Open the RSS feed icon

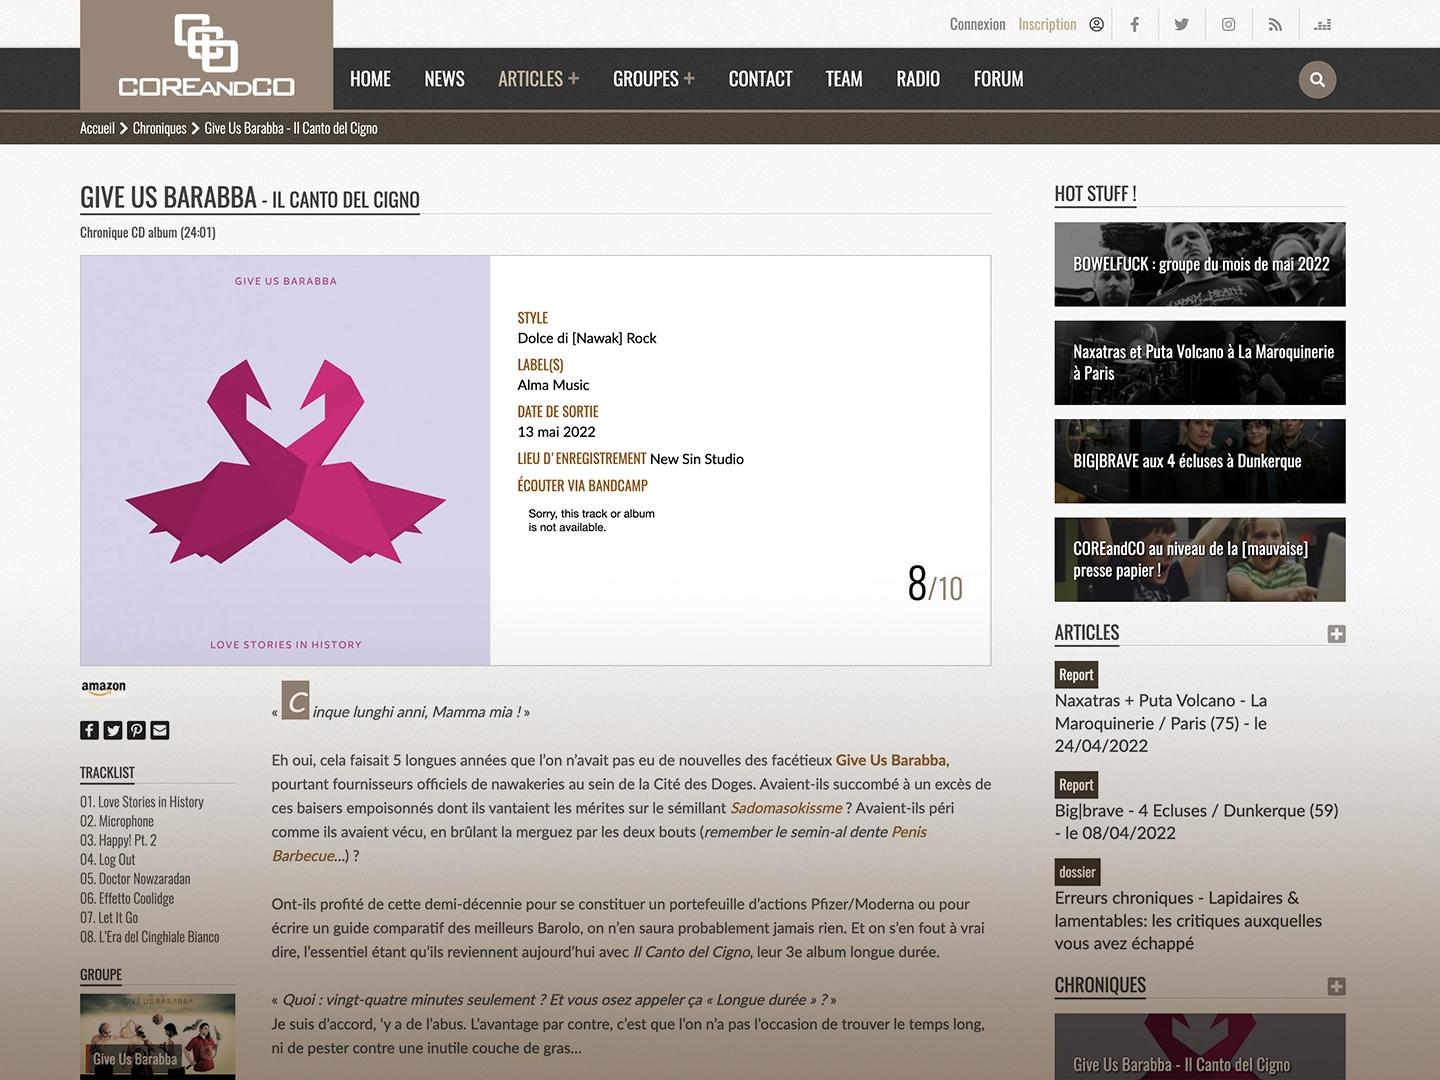pyautogui.click(x=1275, y=24)
